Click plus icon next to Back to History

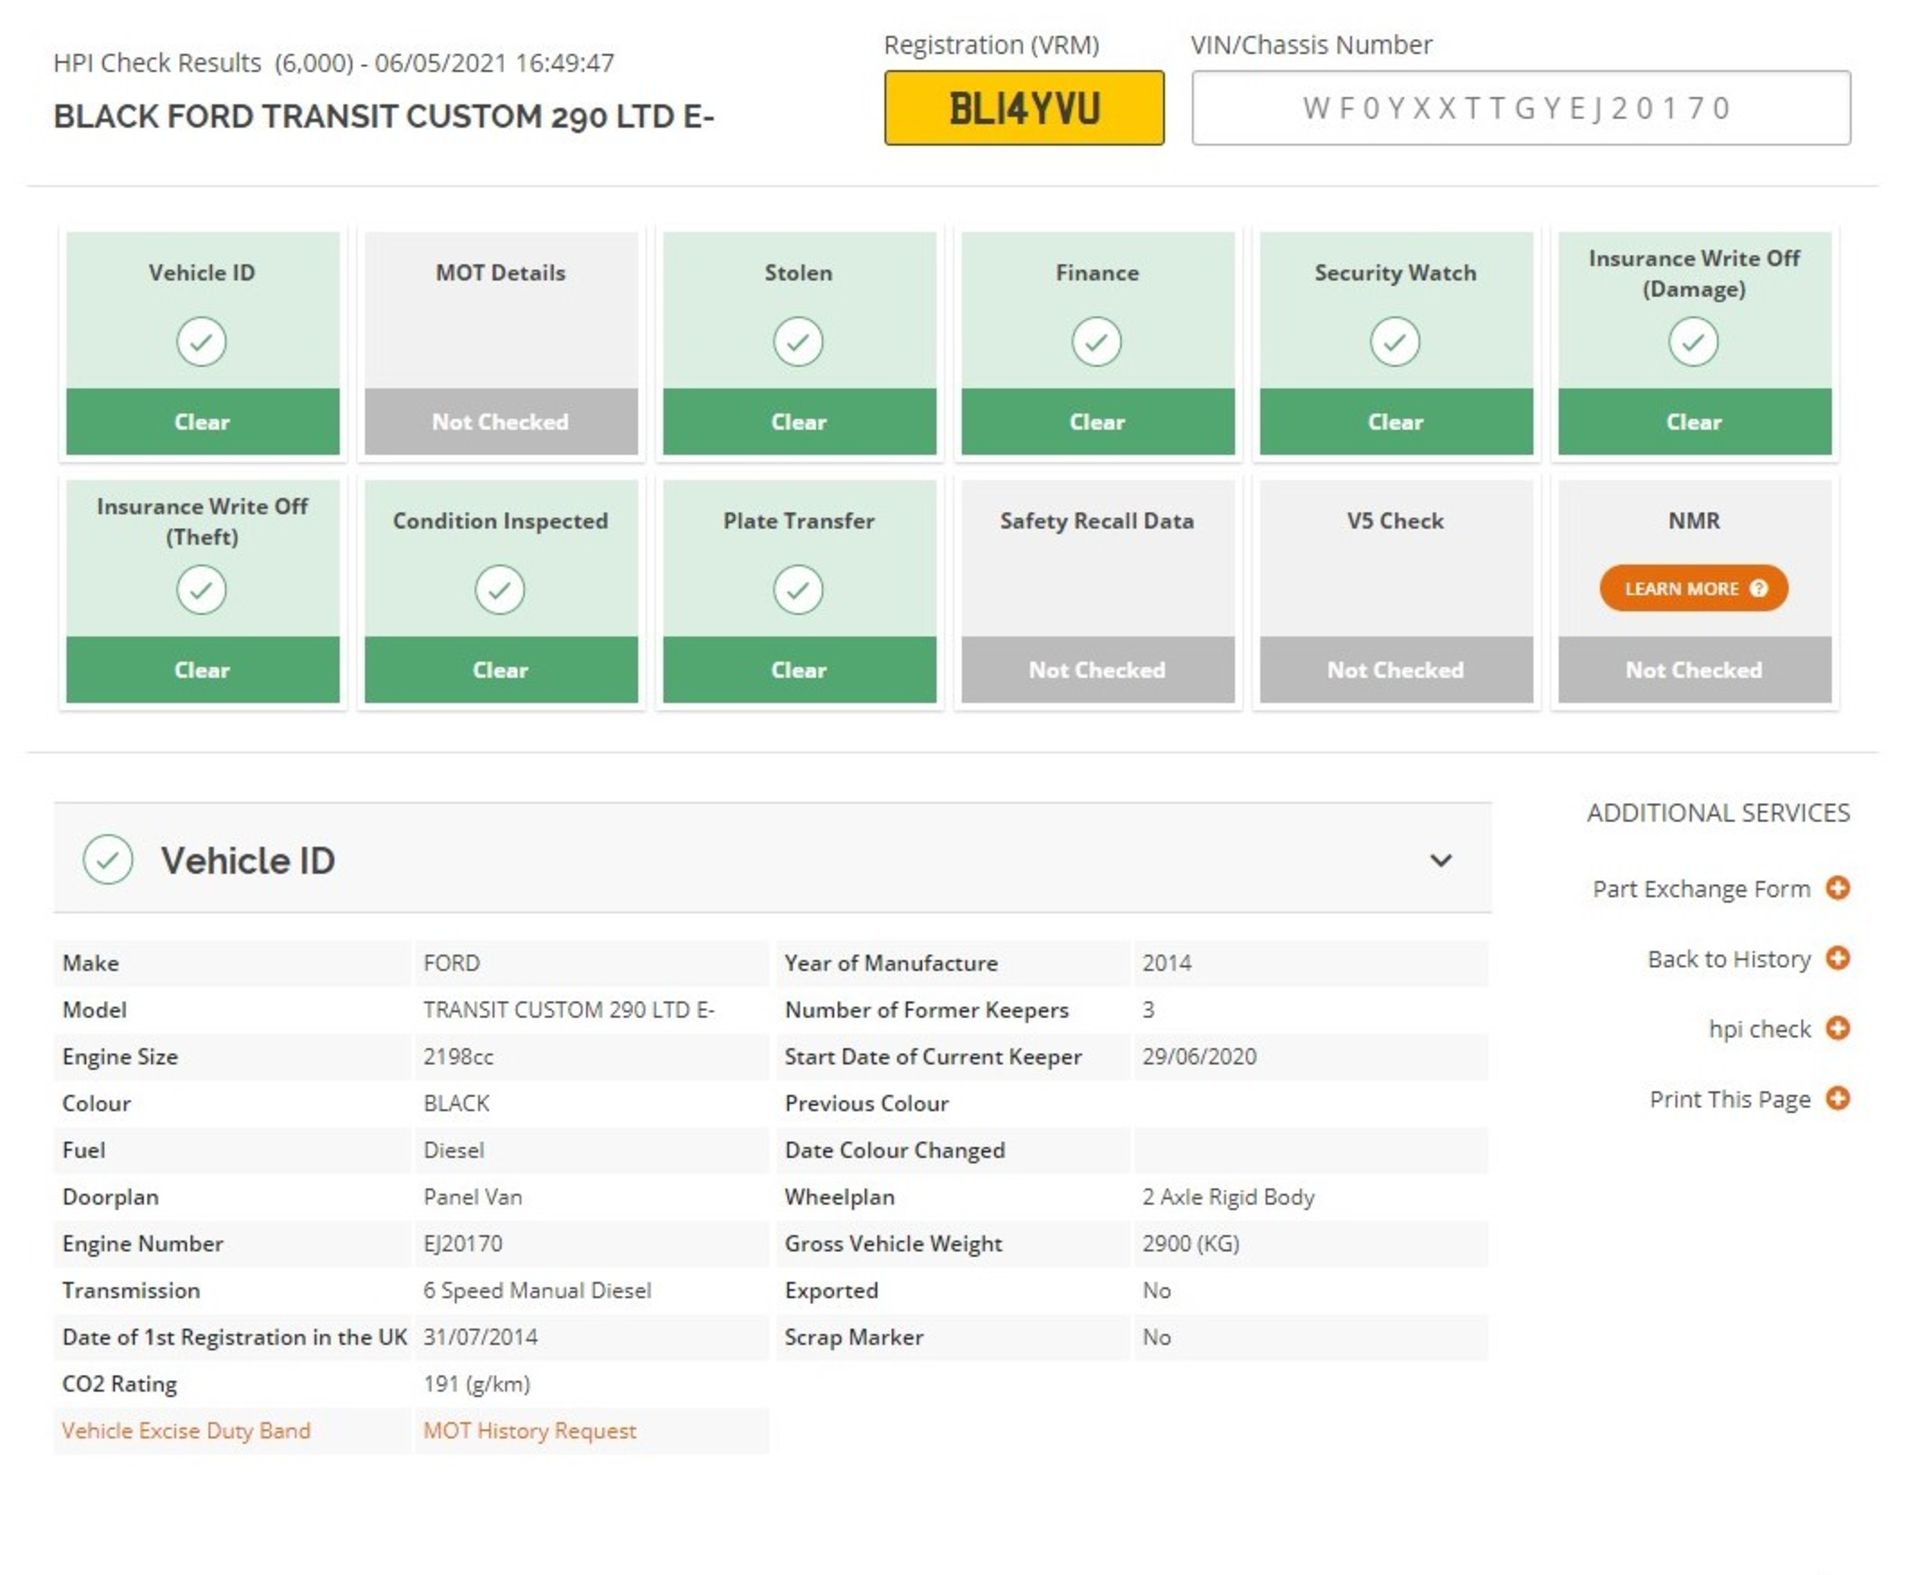coord(1837,958)
